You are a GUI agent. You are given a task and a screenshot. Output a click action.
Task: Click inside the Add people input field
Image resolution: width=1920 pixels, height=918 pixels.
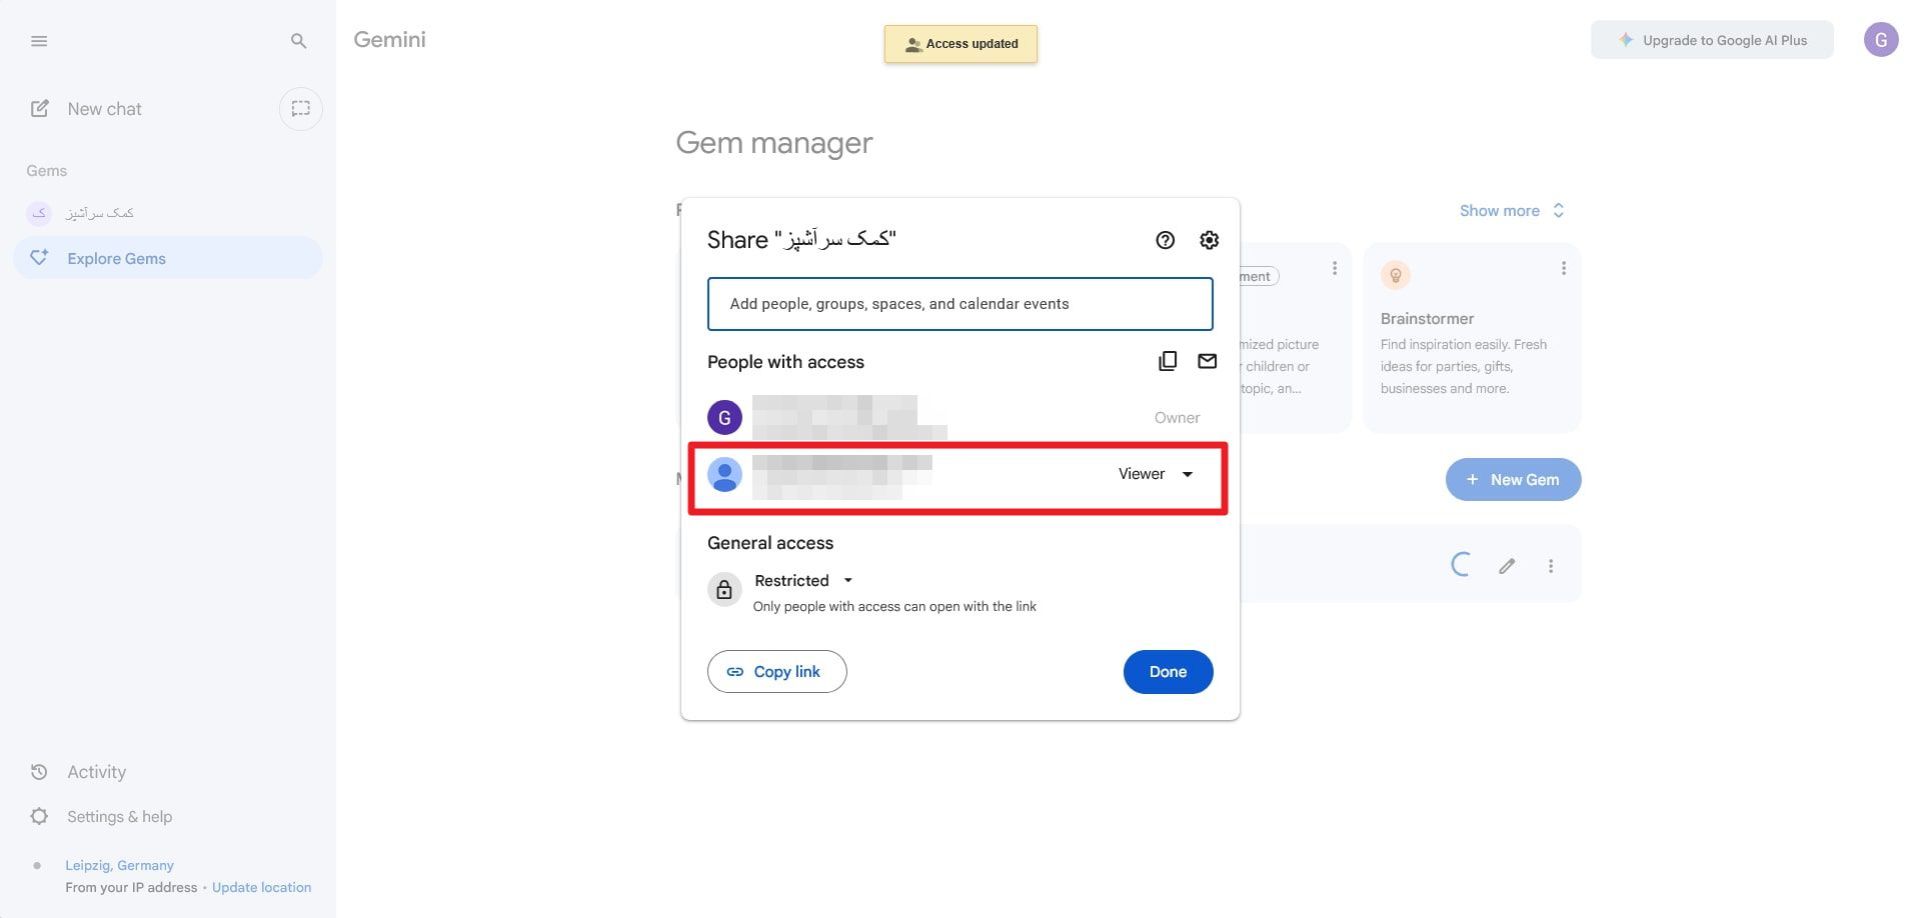[x=958, y=303]
